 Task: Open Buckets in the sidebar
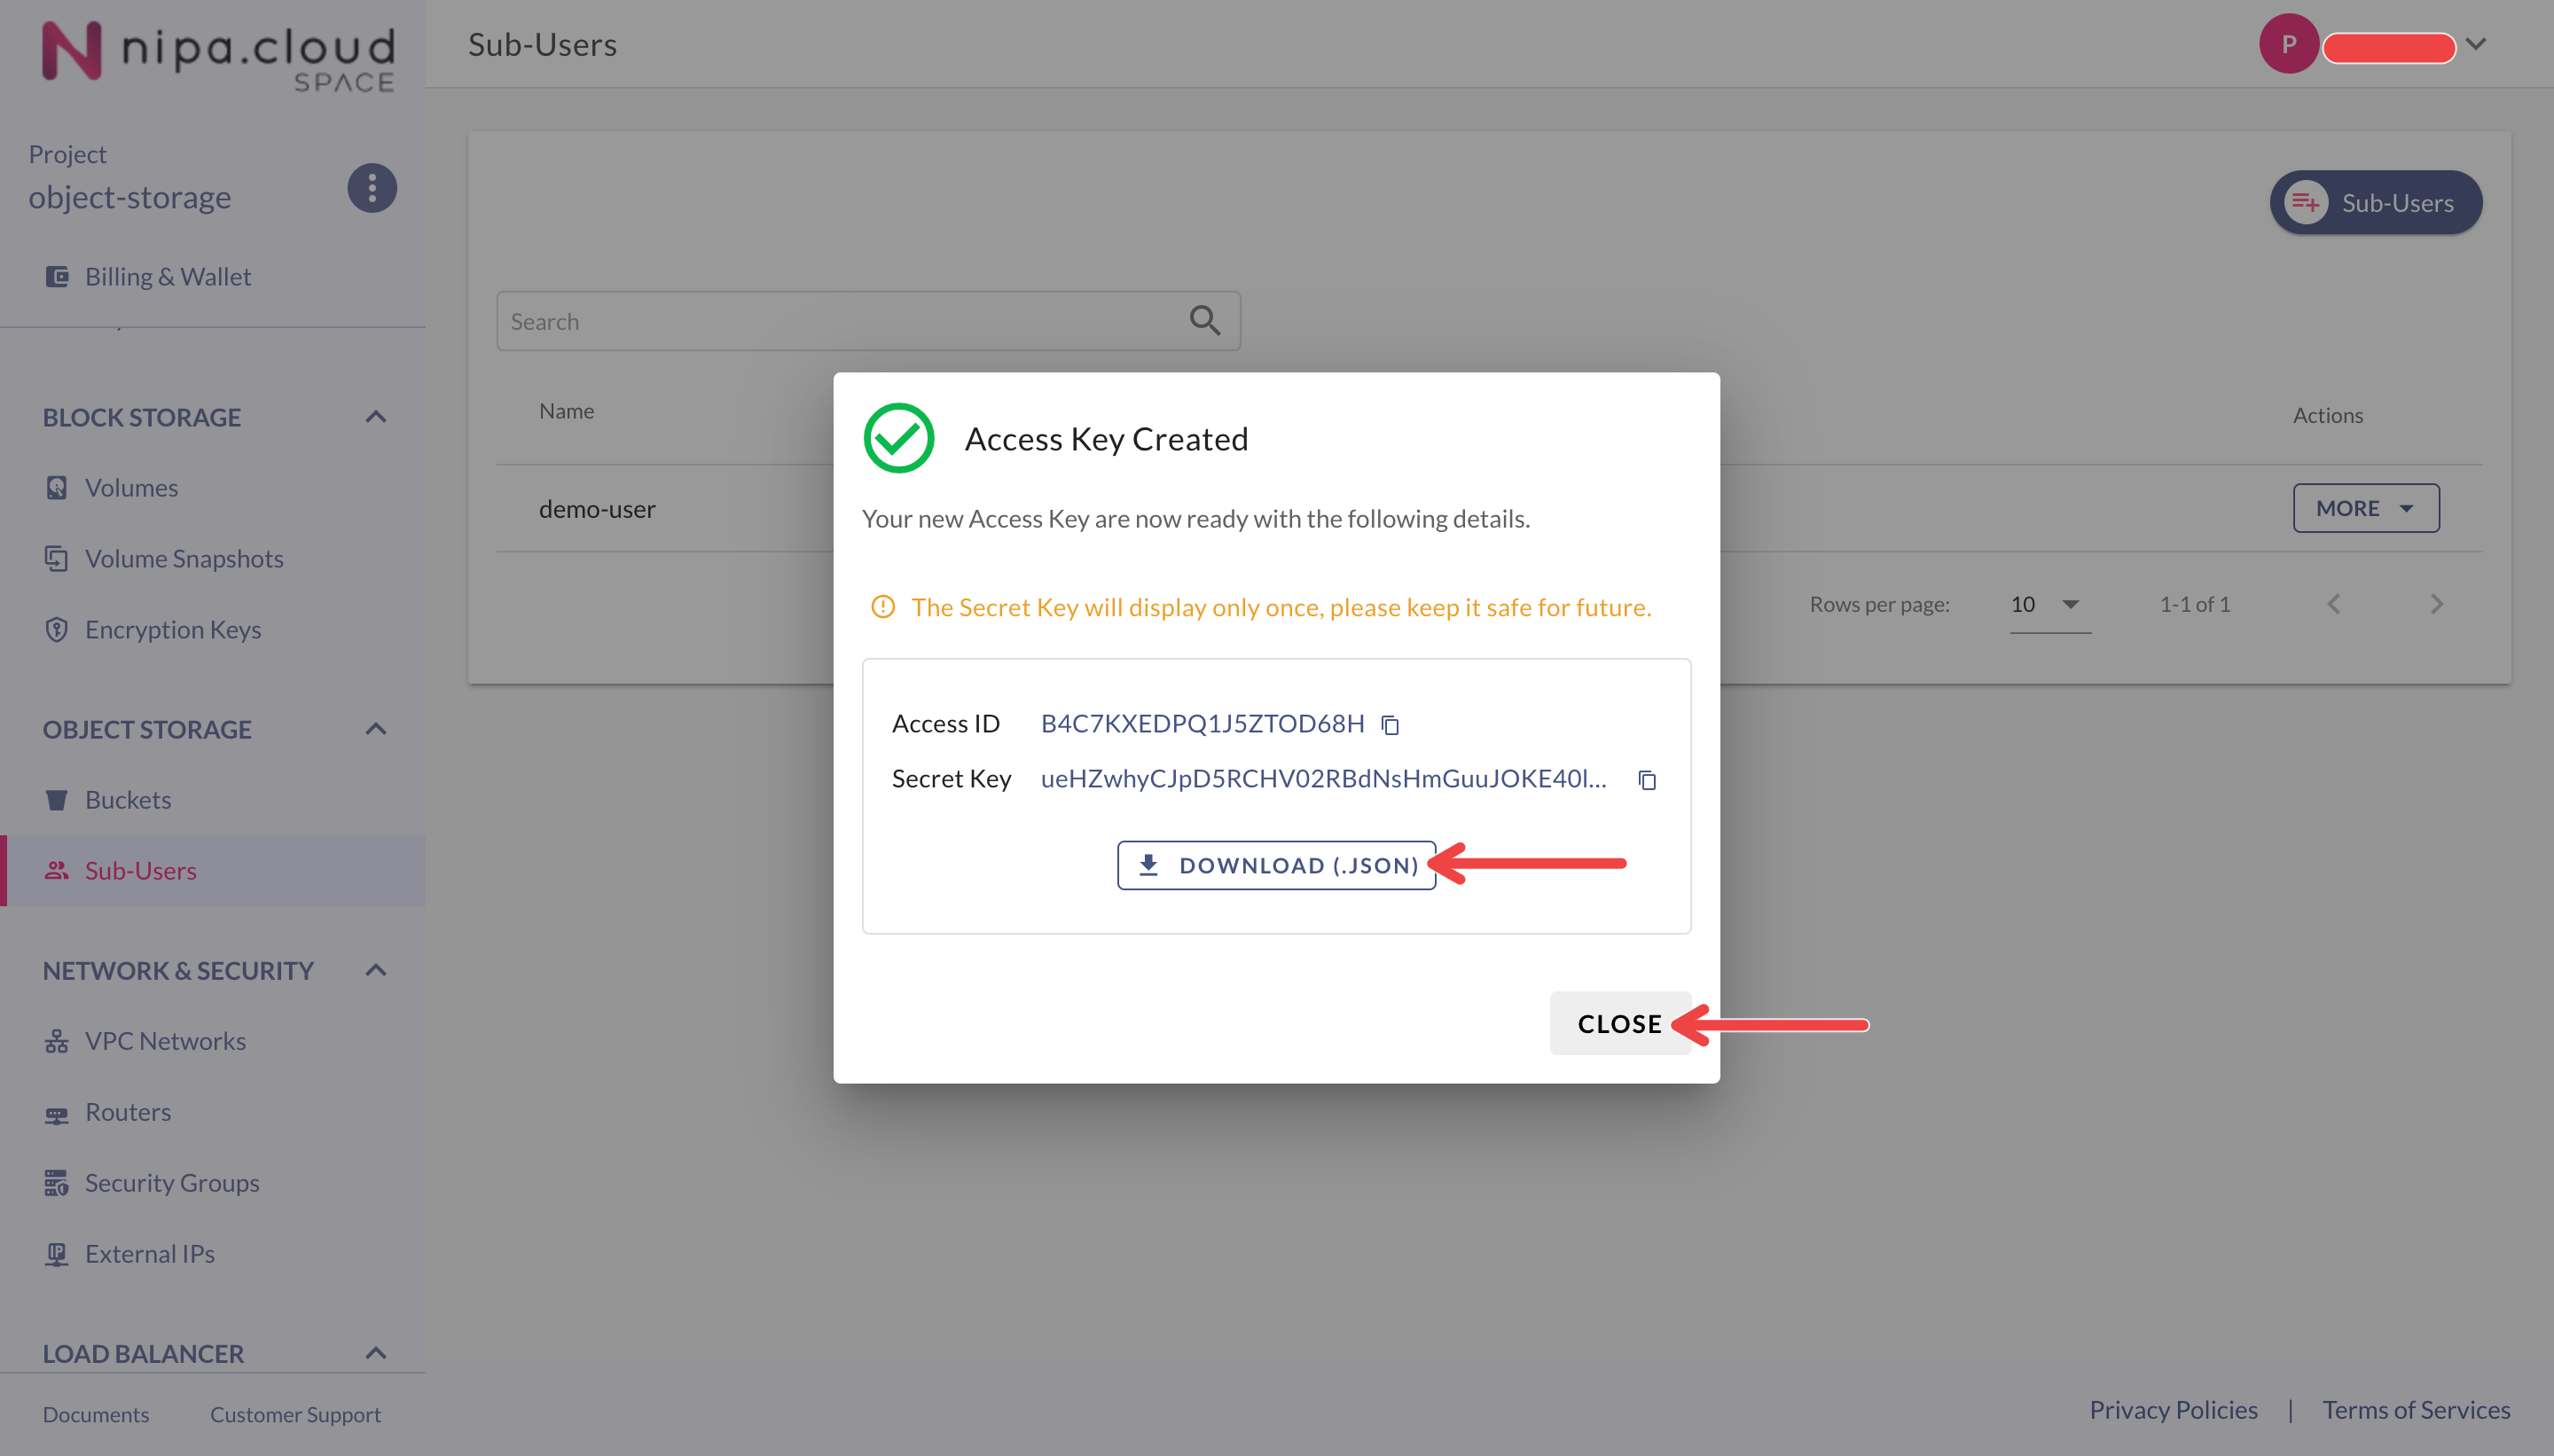point(128,800)
